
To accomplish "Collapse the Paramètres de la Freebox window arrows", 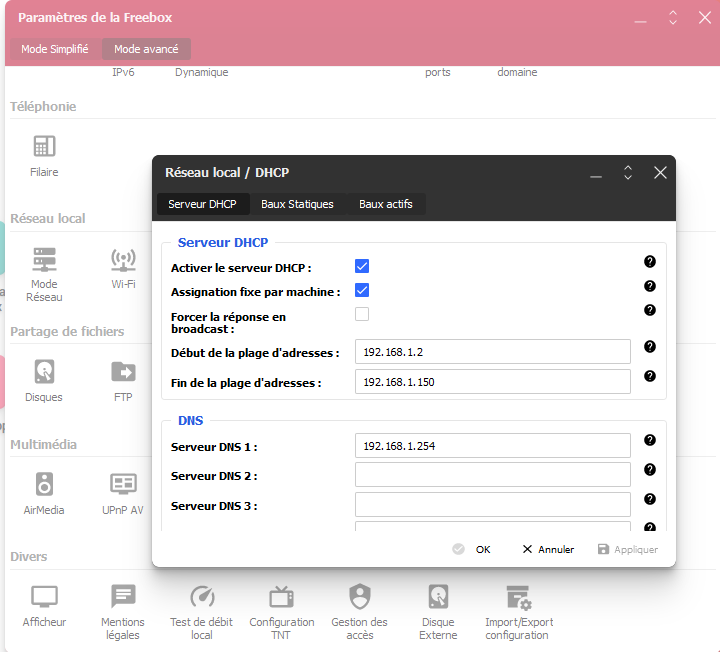I will pyautogui.click(x=673, y=17).
